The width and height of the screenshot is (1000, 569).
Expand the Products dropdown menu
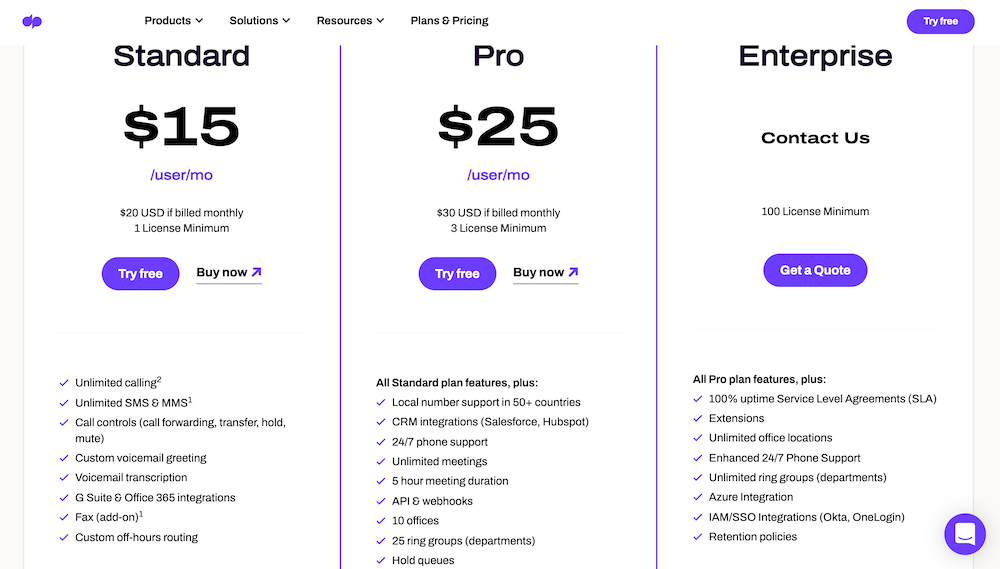point(173,20)
